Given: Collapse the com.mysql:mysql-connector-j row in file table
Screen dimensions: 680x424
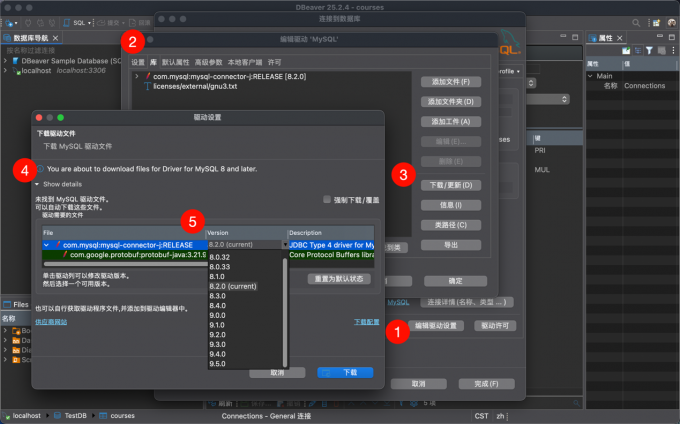Looking at the screenshot, I should click(x=46, y=245).
